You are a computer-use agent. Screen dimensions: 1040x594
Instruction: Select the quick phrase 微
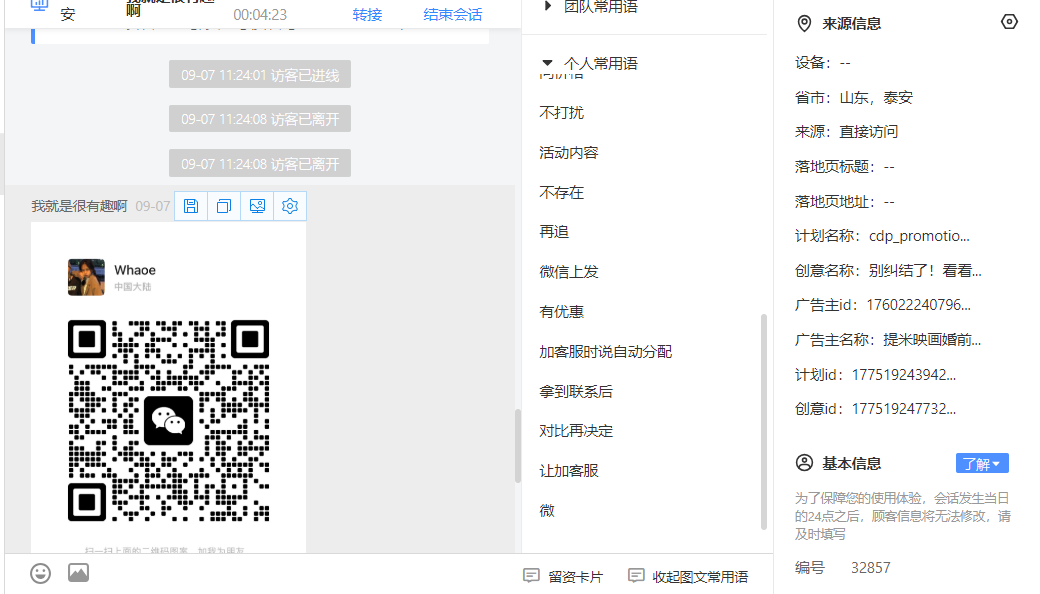(x=547, y=510)
